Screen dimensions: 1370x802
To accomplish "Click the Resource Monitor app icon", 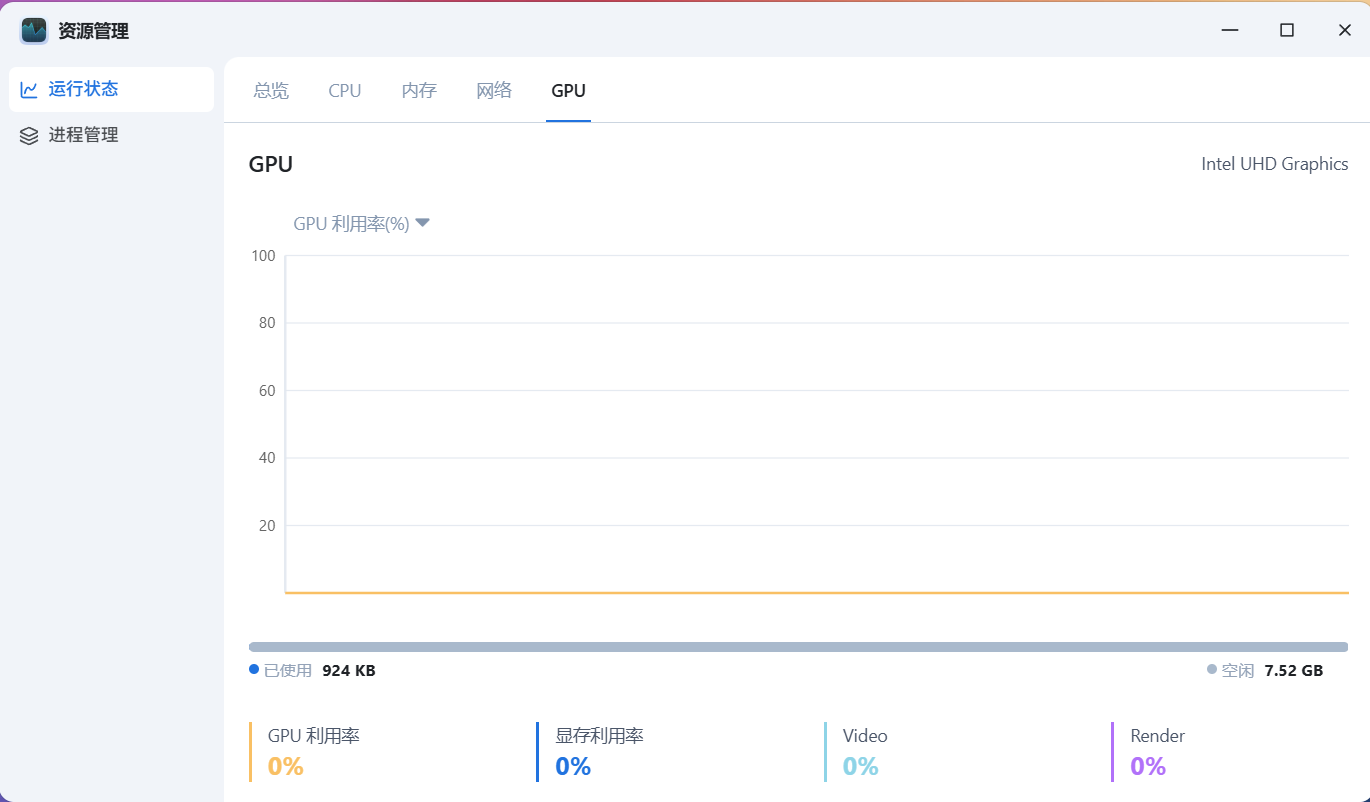I will pyautogui.click(x=34, y=31).
